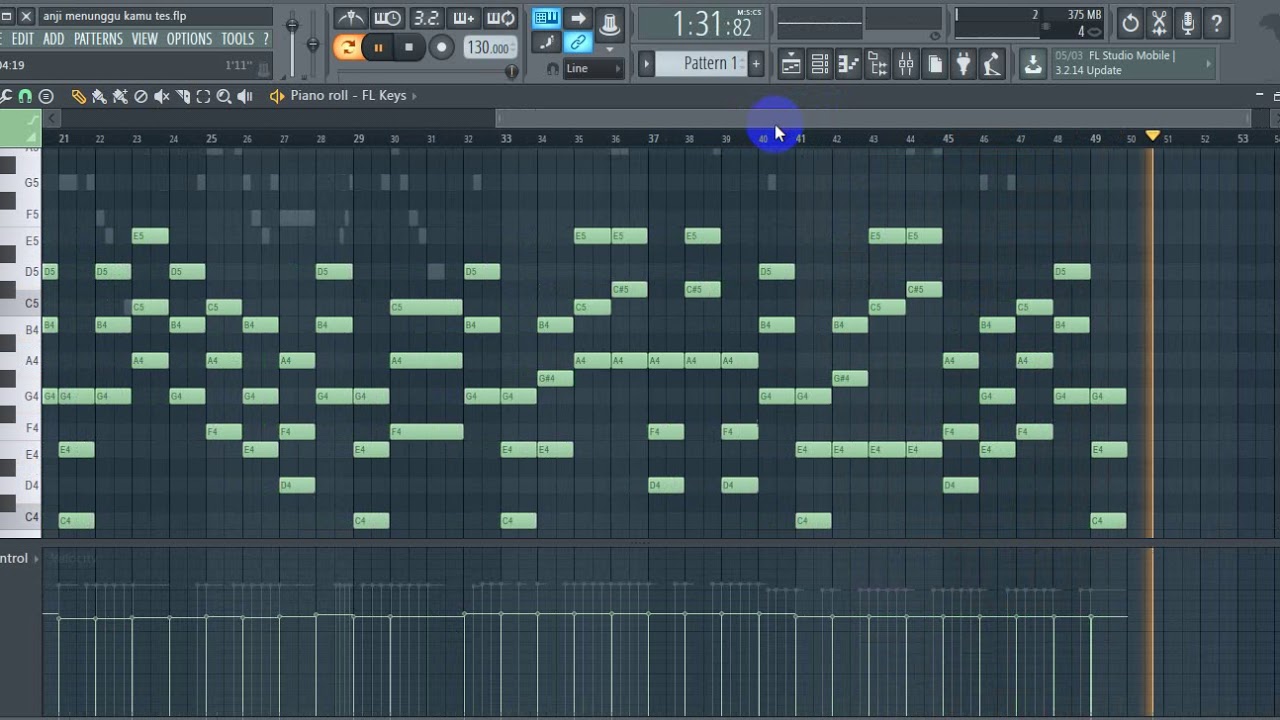The height and width of the screenshot is (720, 1280).
Task: Toggle typing keyboard to piano
Action: coord(546,18)
